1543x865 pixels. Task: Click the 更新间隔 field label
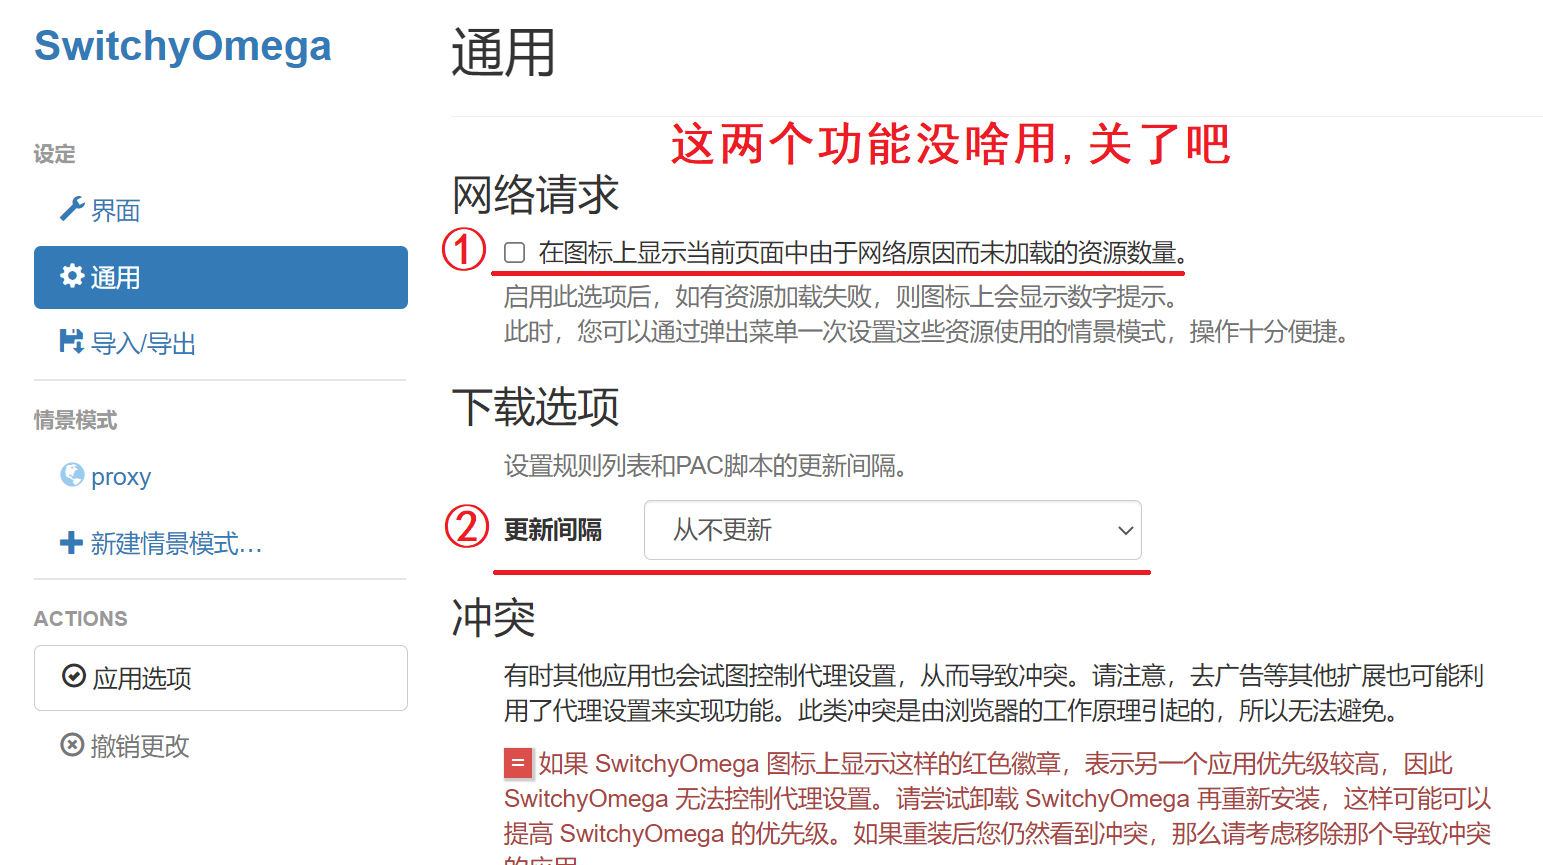[x=553, y=530]
